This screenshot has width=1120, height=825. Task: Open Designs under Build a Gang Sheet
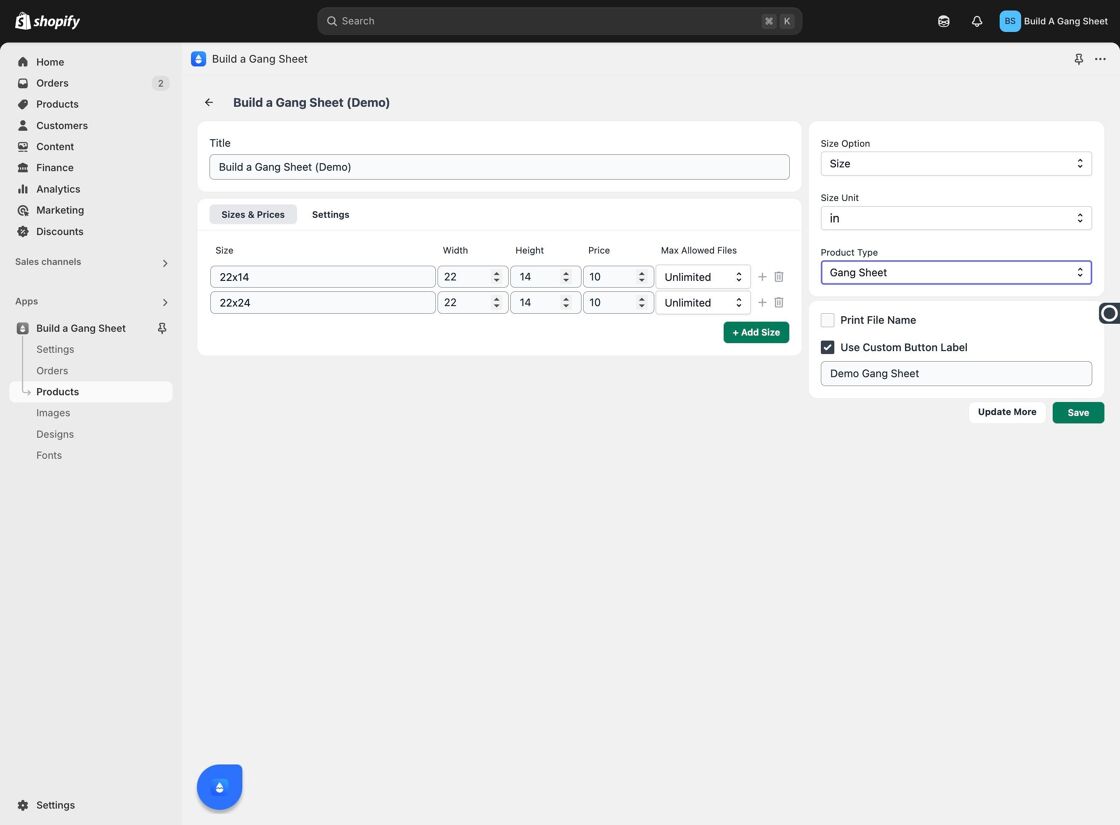tap(55, 434)
